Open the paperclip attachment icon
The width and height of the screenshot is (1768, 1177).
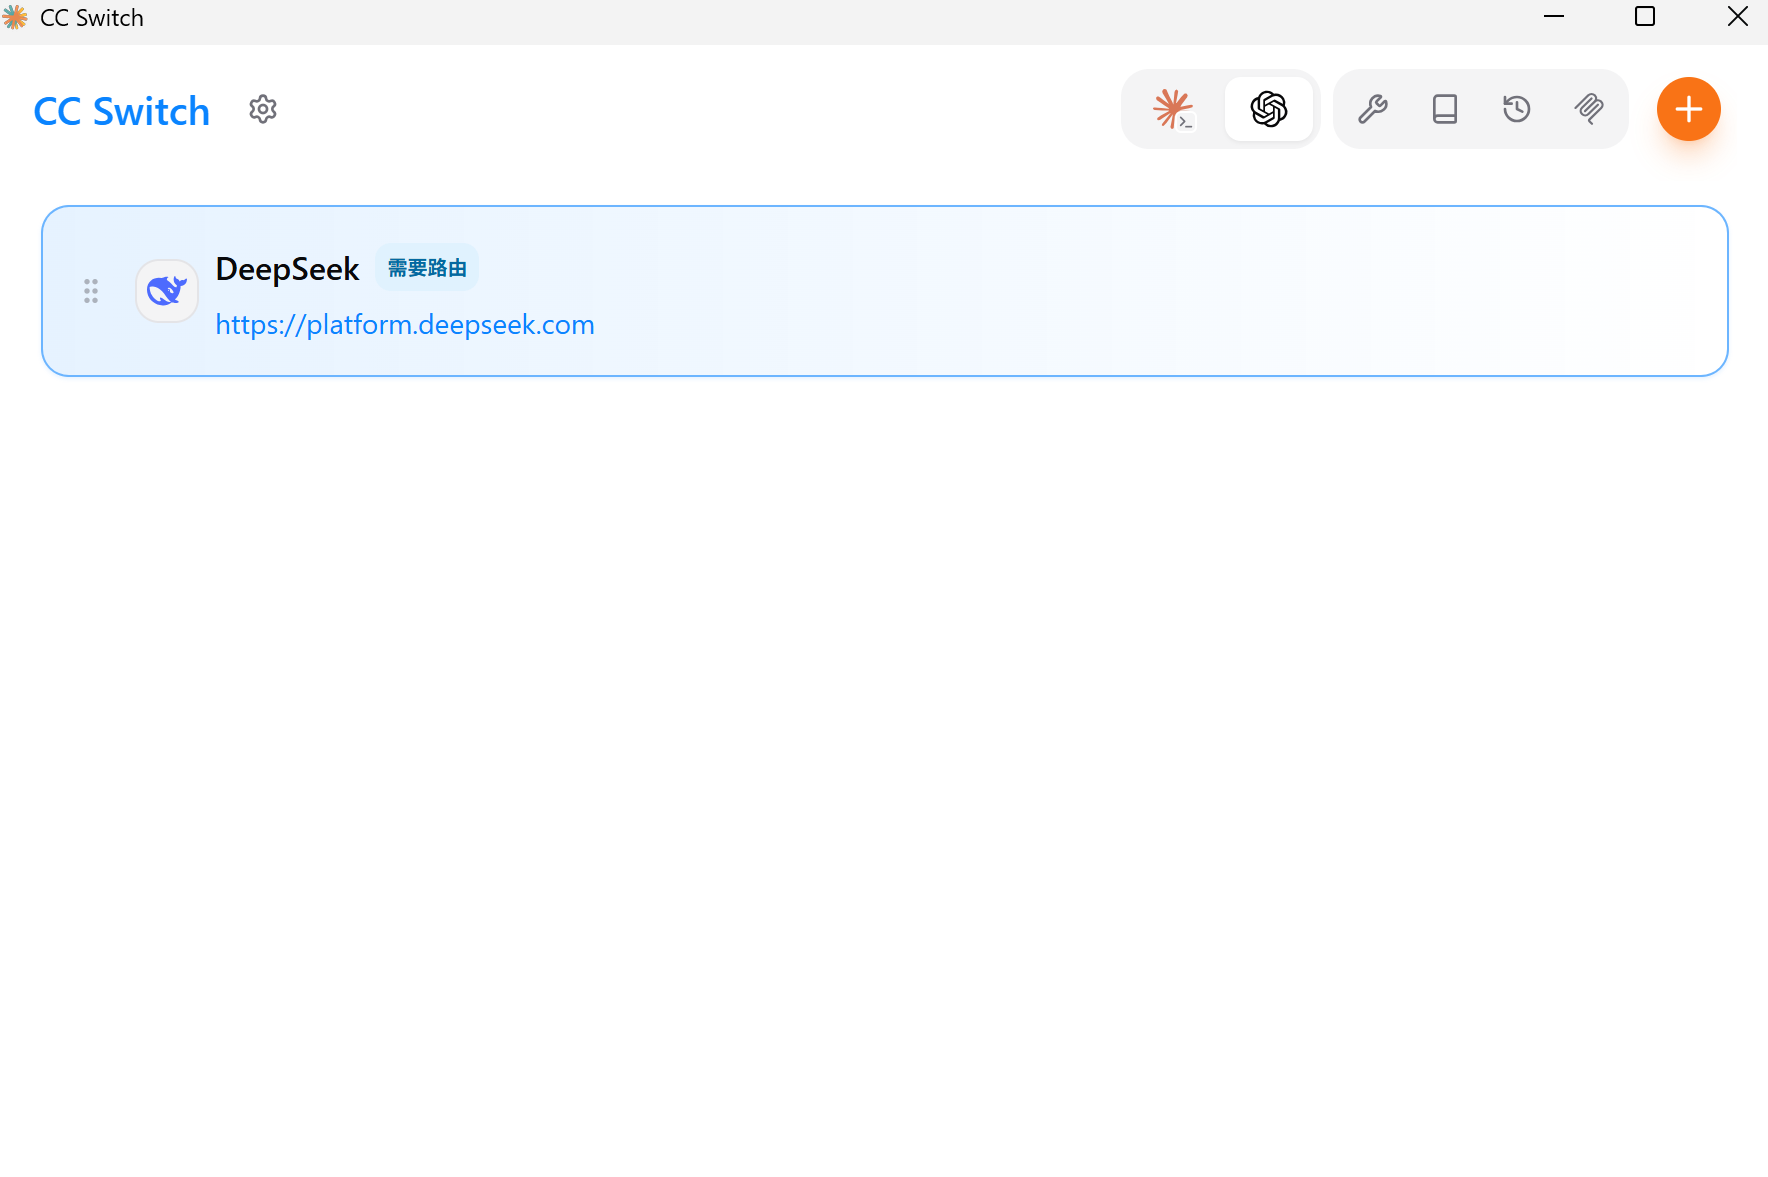pyautogui.click(x=1589, y=109)
